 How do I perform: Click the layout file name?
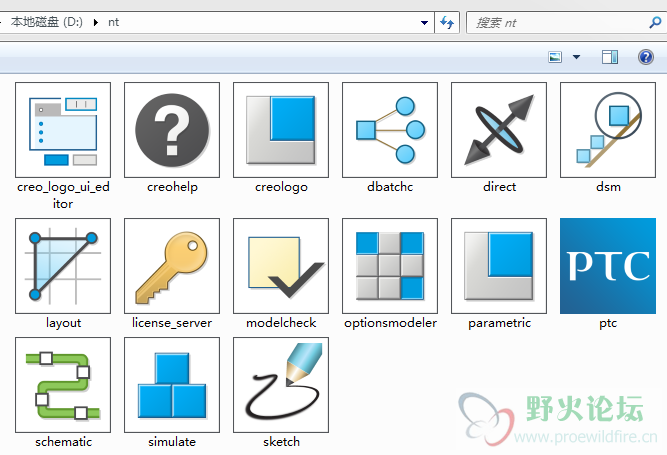(x=63, y=323)
